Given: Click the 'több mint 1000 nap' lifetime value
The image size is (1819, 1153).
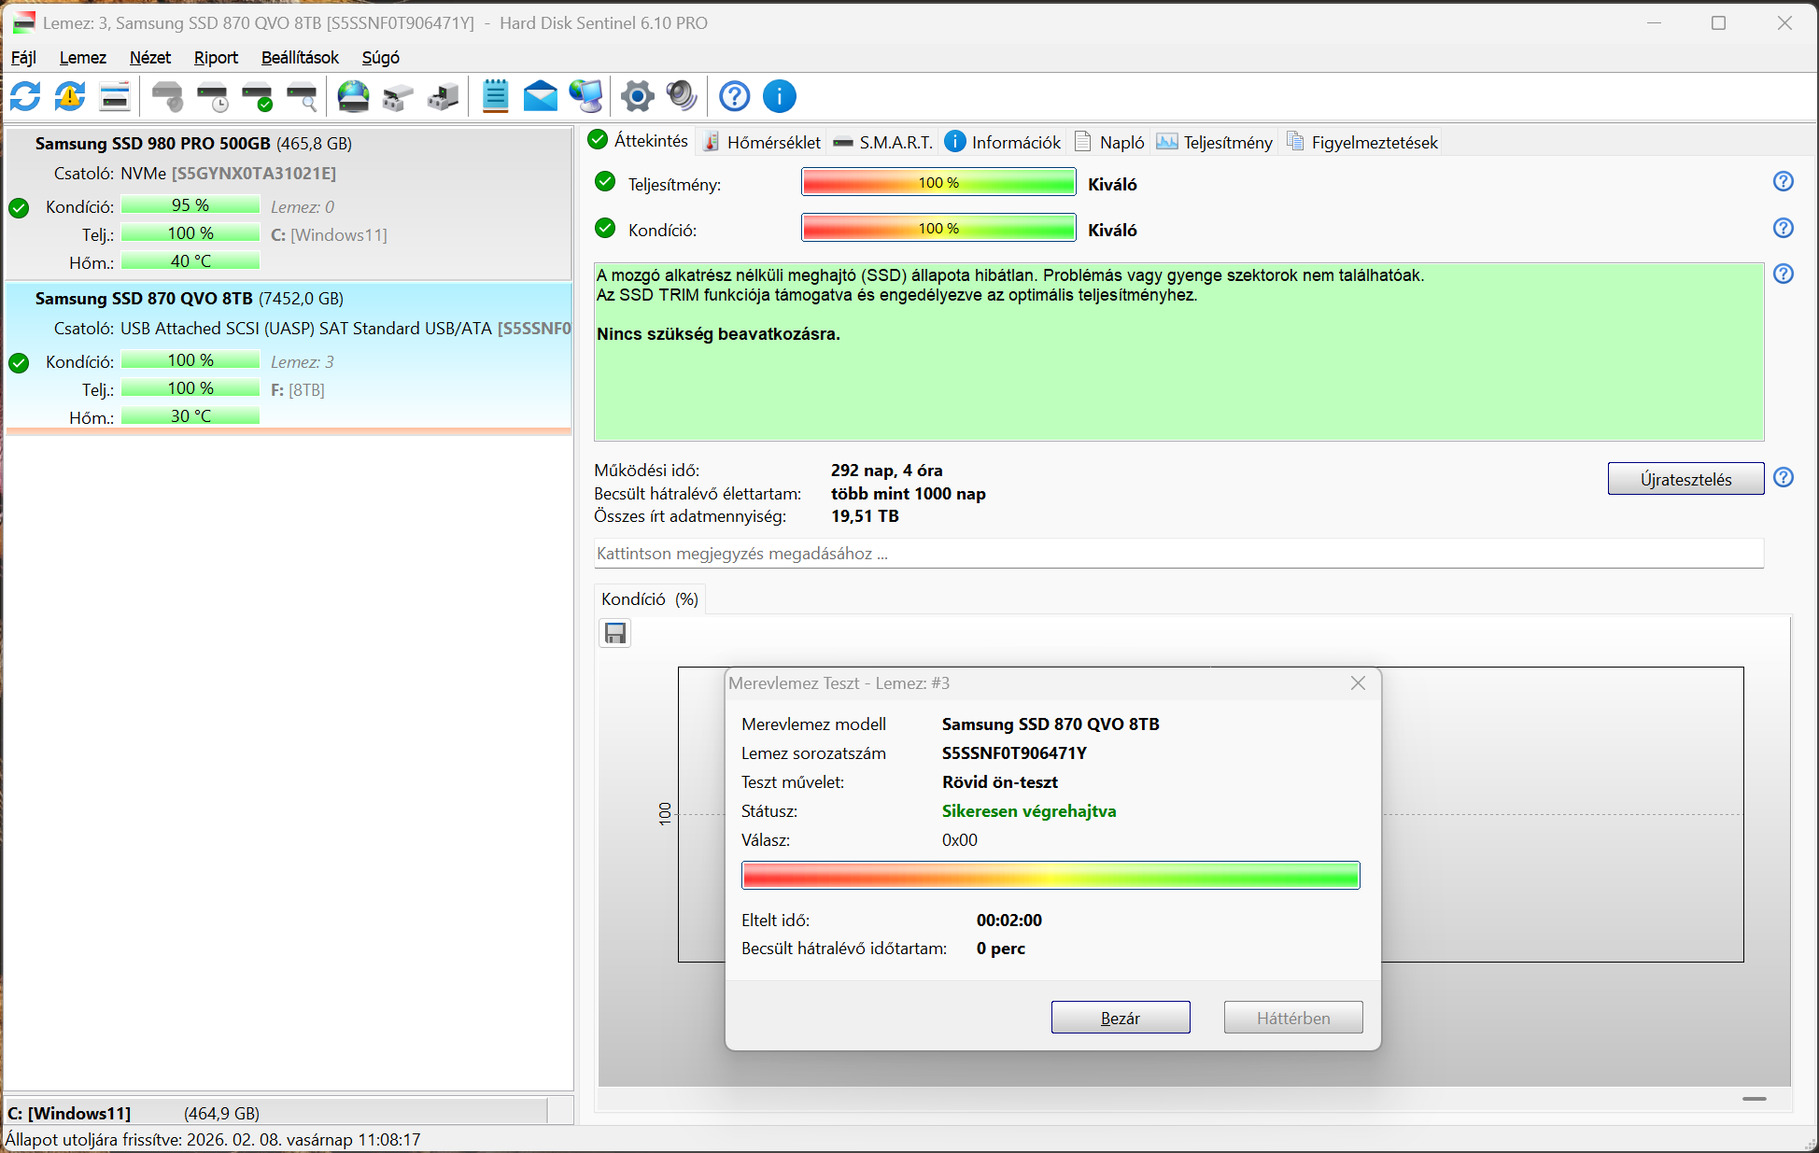Looking at the screenshot, I should tap(908, 493).
